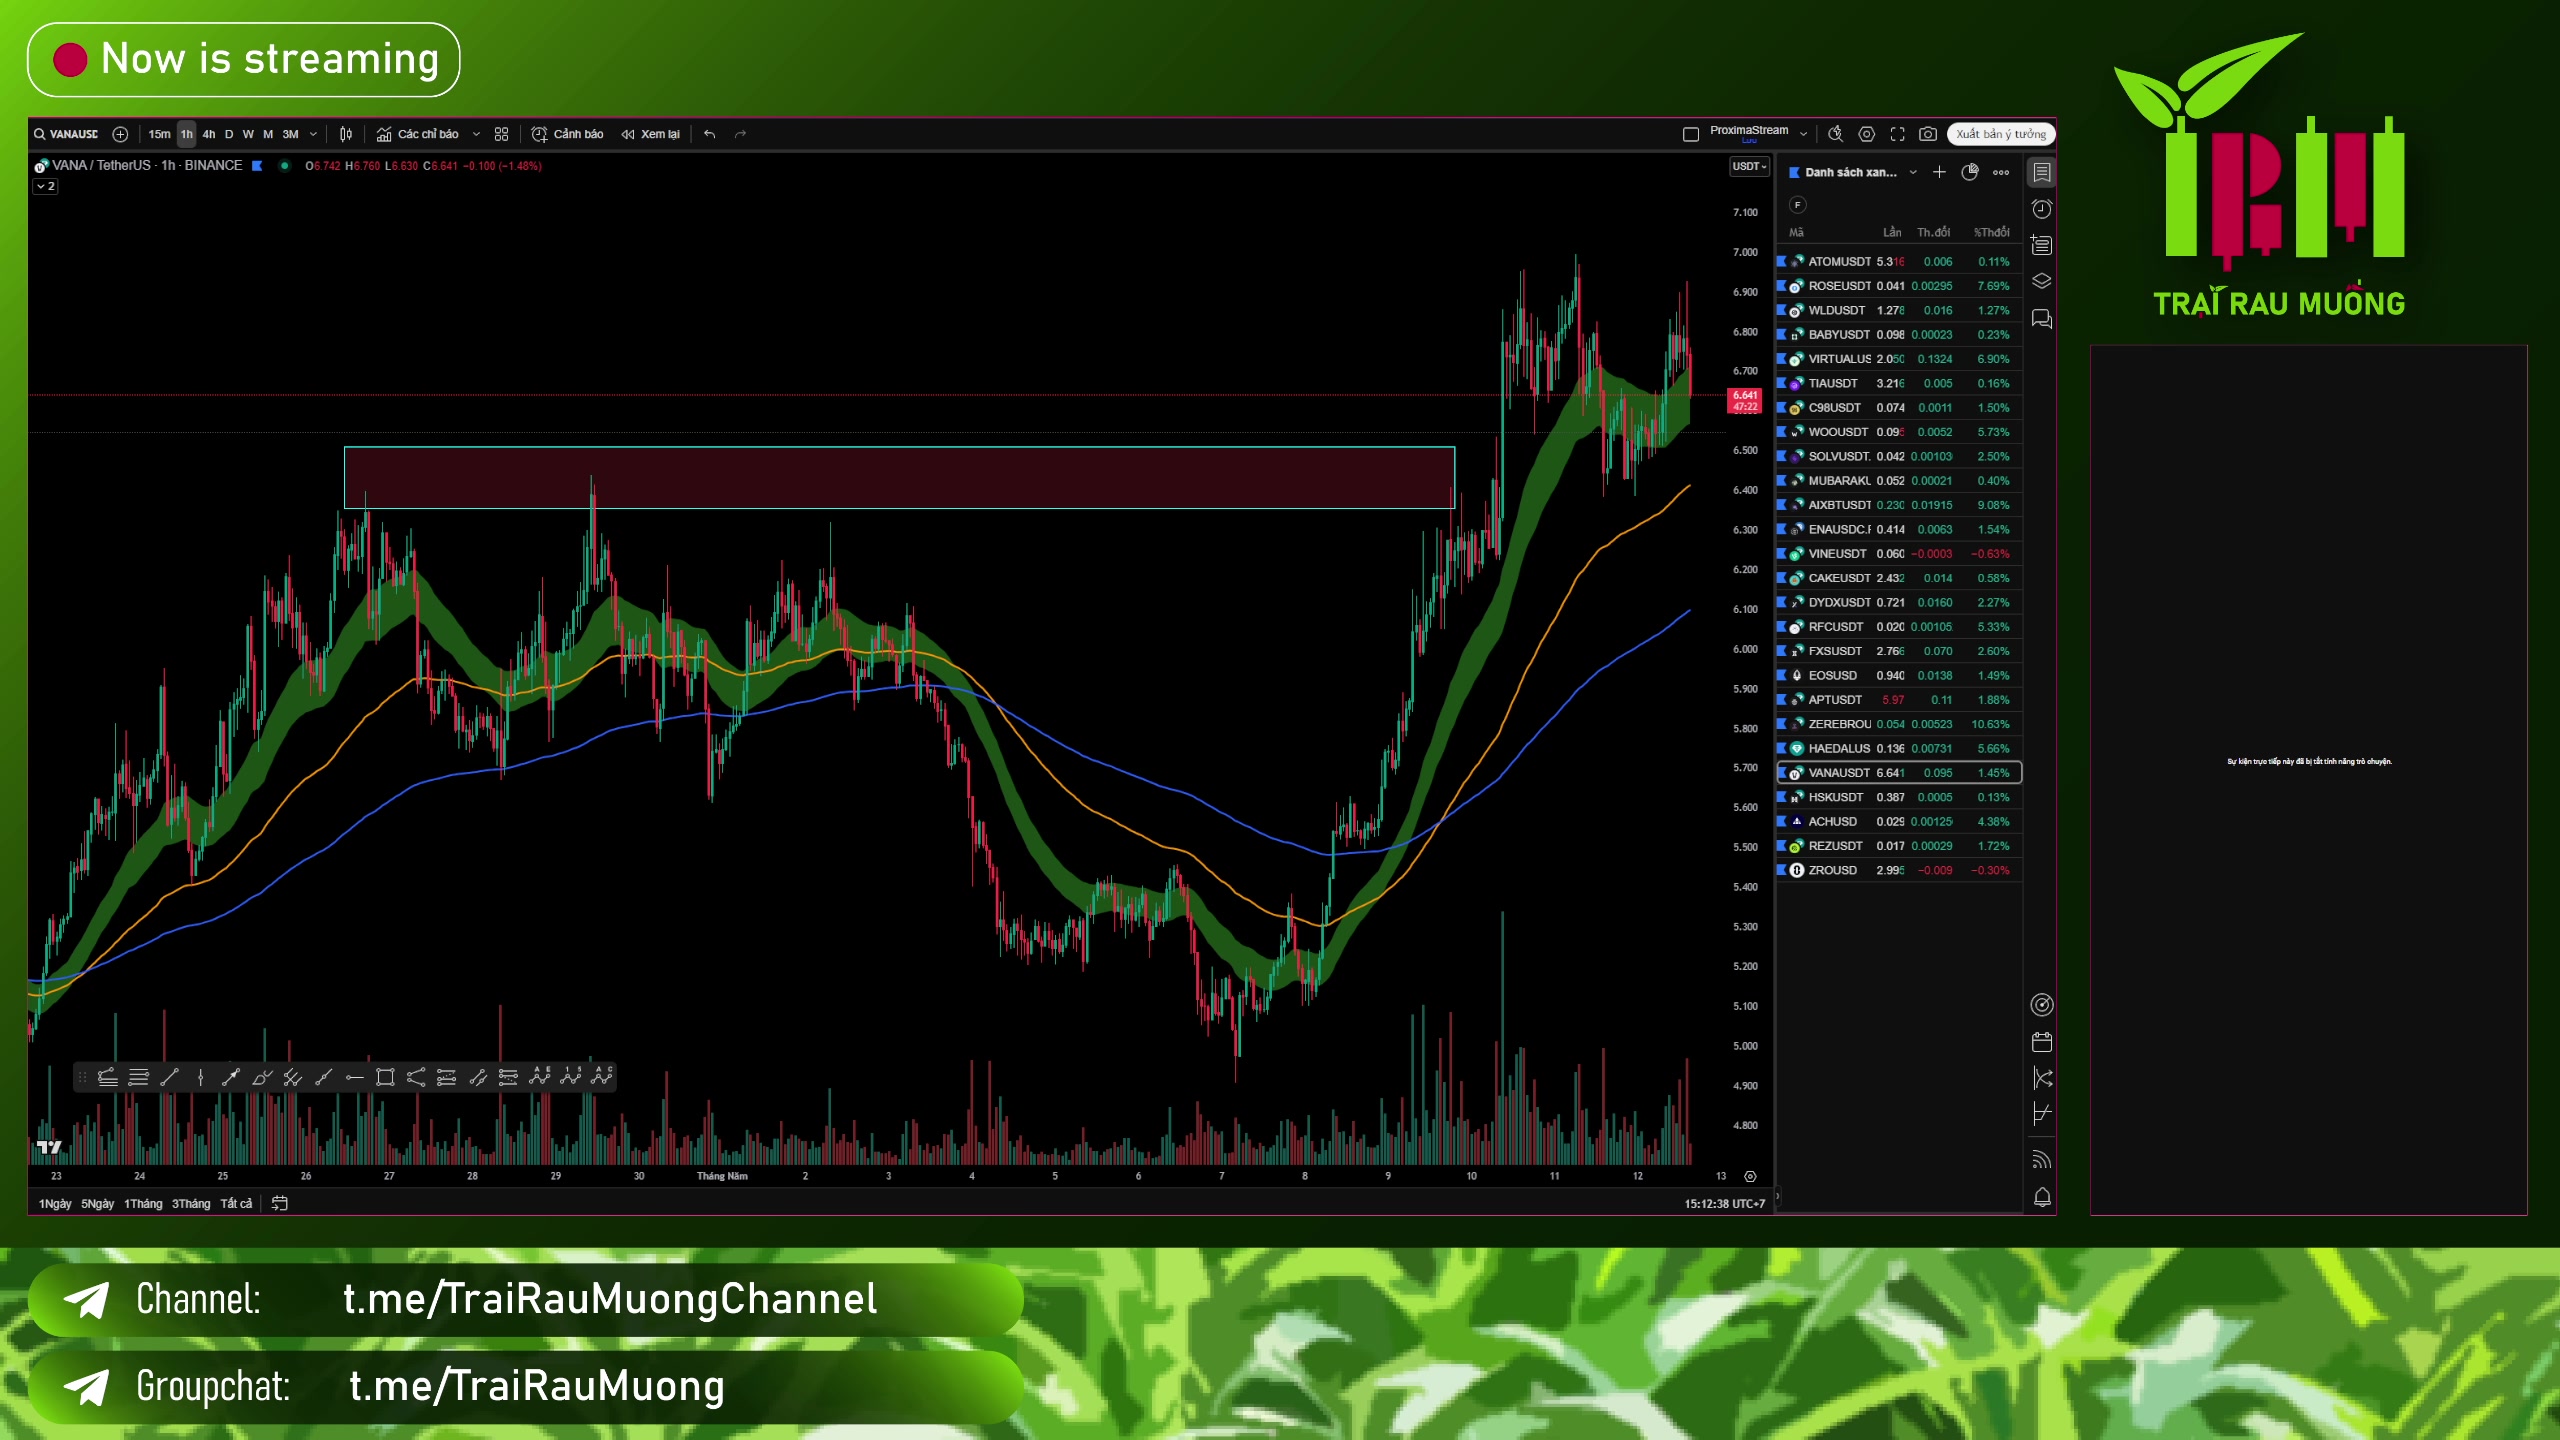Open the quick search lightning icon
The width and height of the screenshot is (2560, 1440).
pos(1835,134)
